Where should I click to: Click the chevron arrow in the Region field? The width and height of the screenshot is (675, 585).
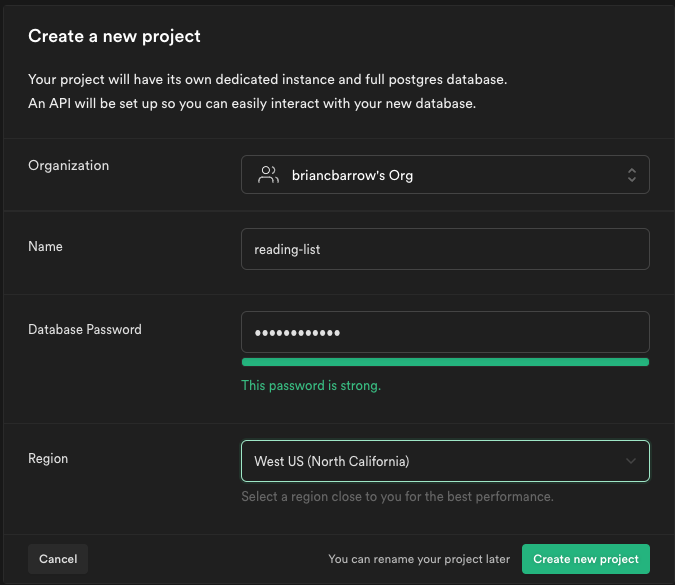click(631, 461)
